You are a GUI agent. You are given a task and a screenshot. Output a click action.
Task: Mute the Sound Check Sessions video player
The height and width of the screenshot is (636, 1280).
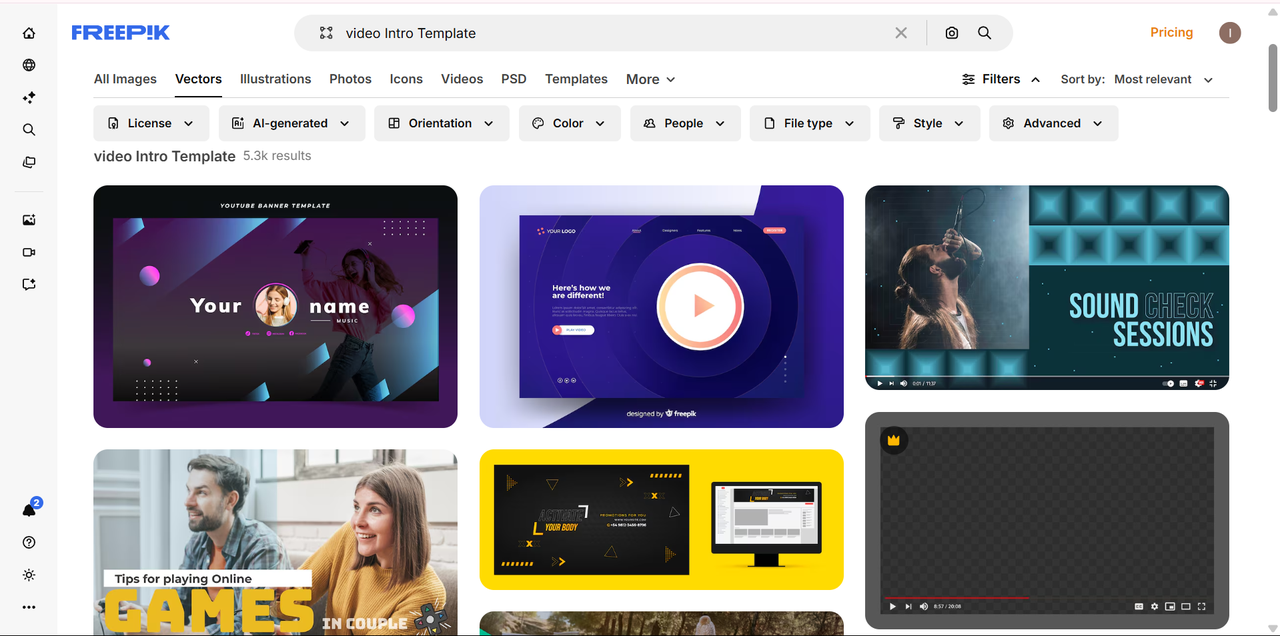coord(903,383)
